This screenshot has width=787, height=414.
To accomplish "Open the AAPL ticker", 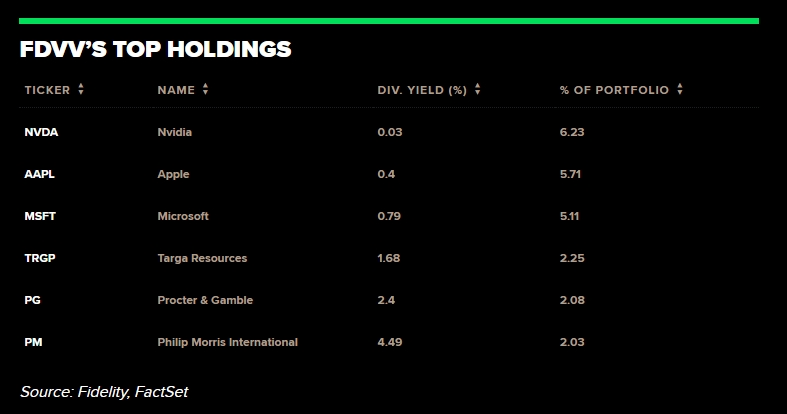I will [40, 174].
